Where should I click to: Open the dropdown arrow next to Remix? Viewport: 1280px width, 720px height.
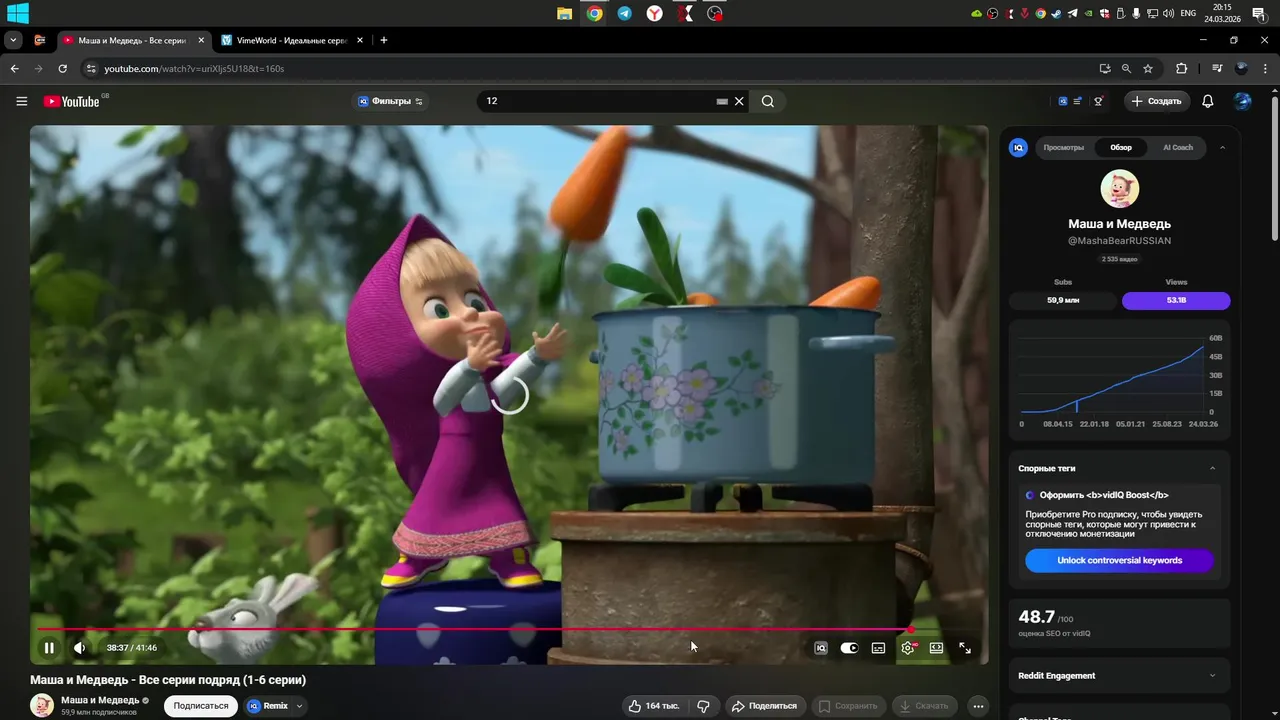click(299, 706)
